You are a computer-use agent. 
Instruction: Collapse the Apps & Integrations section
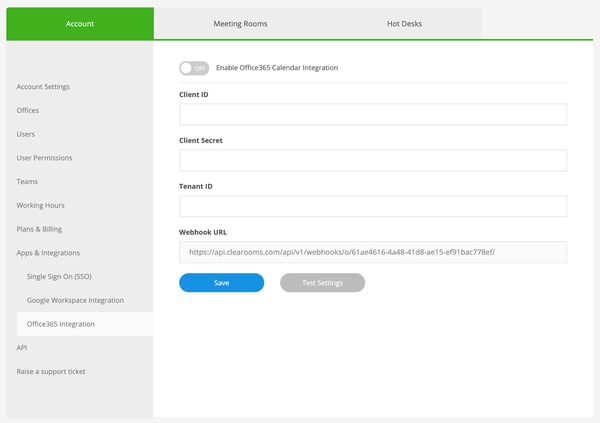click(x=48, y=253)
